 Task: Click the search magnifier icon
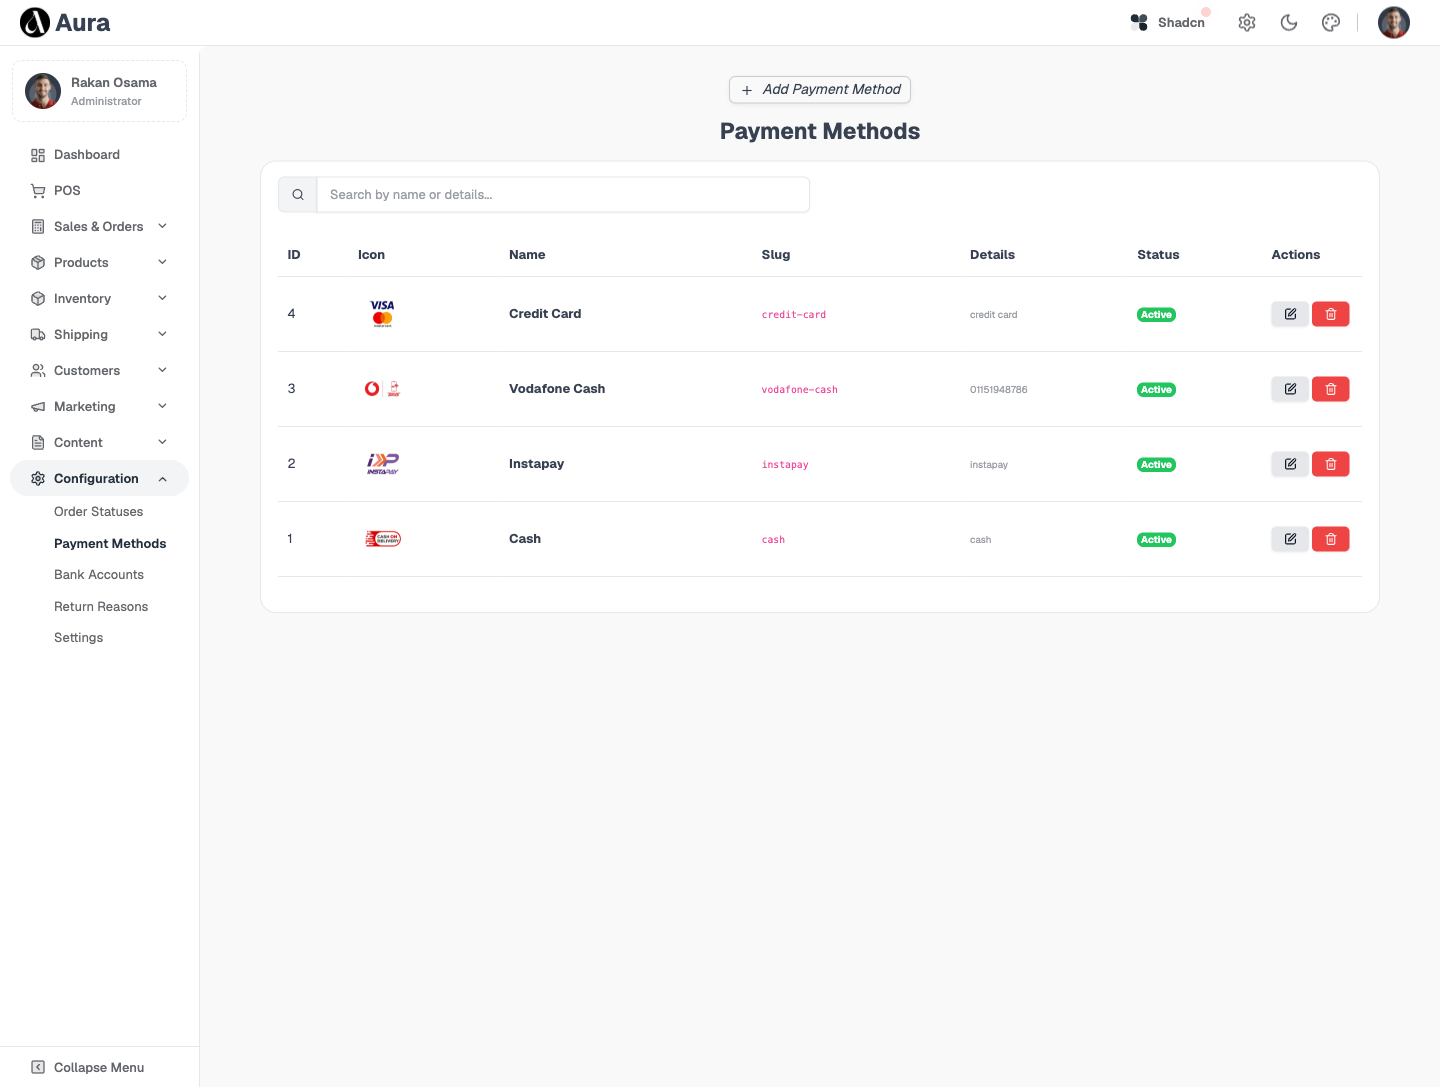298,195
